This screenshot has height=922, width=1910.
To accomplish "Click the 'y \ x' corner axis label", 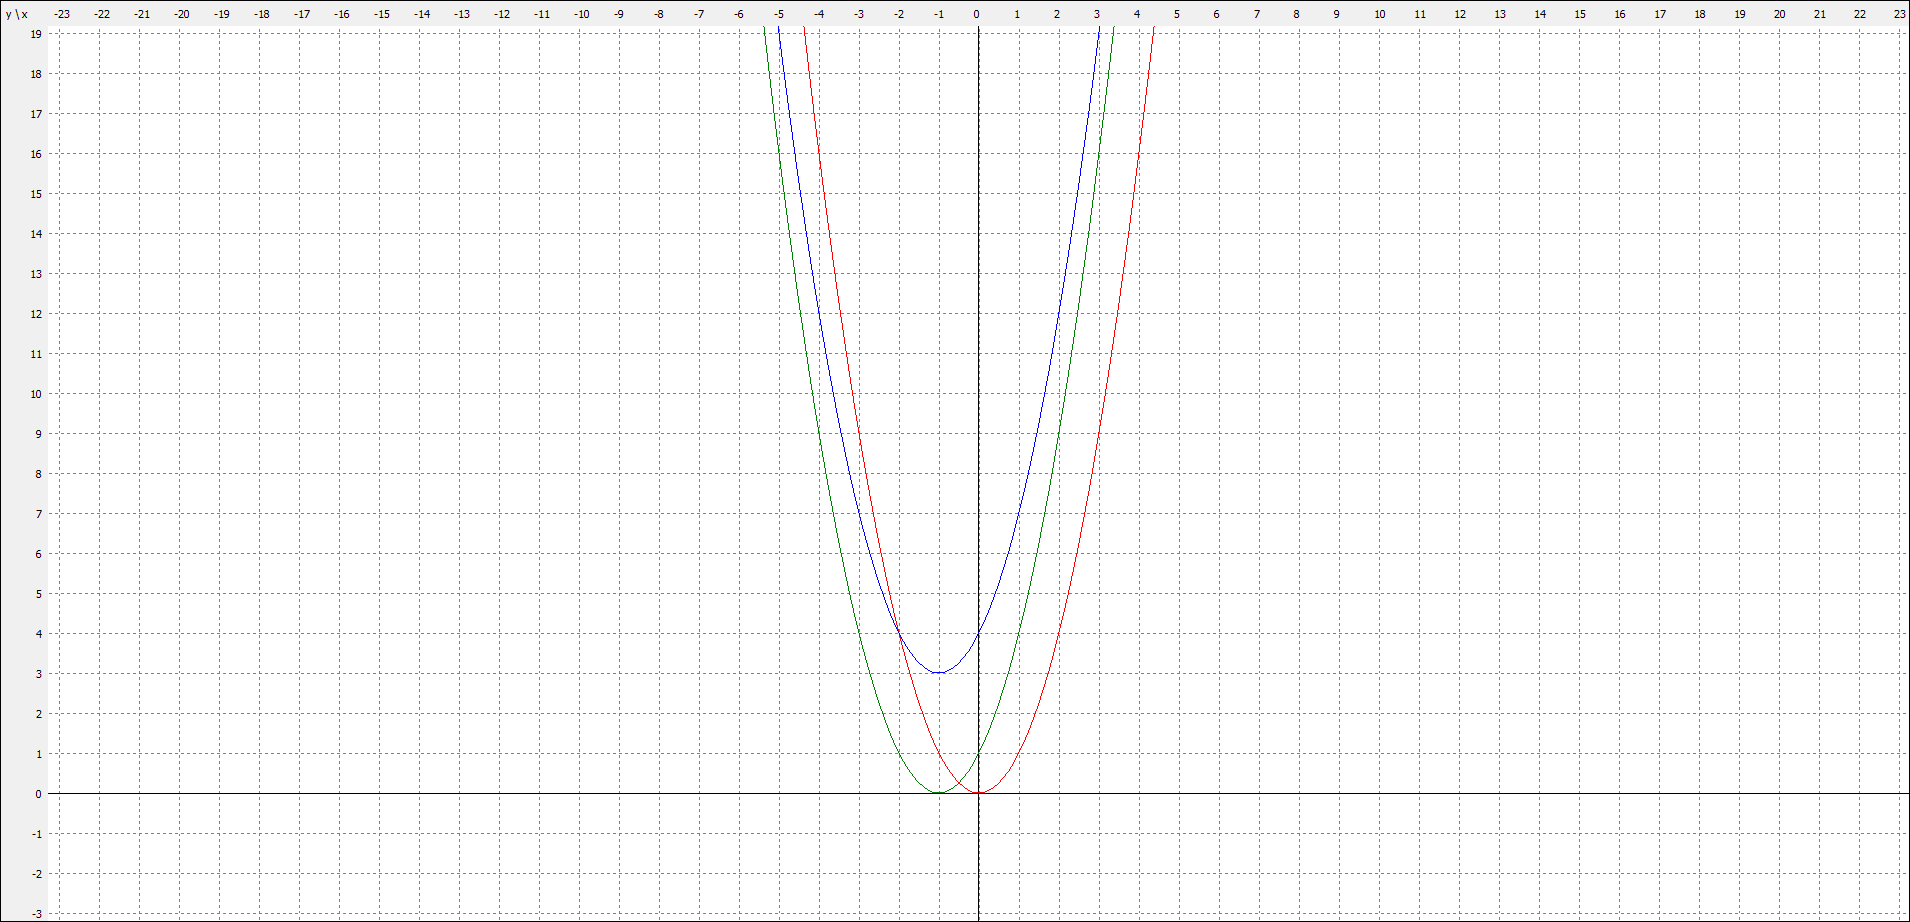I will coord(17,14).
